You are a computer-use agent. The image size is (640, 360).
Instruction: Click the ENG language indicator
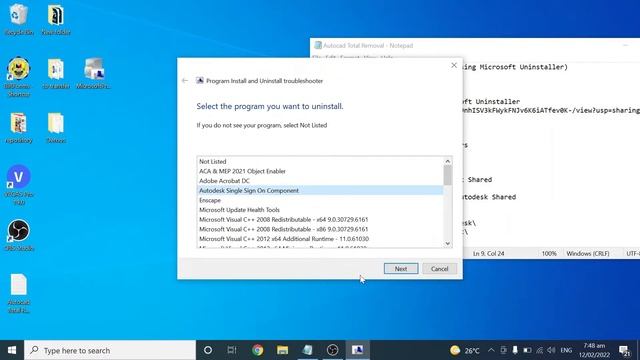point(566,350)
